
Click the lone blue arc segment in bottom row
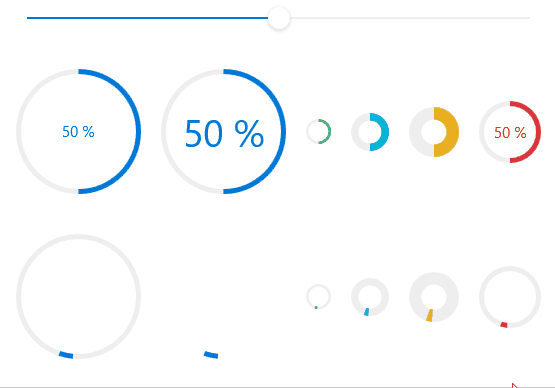point(211,354)
